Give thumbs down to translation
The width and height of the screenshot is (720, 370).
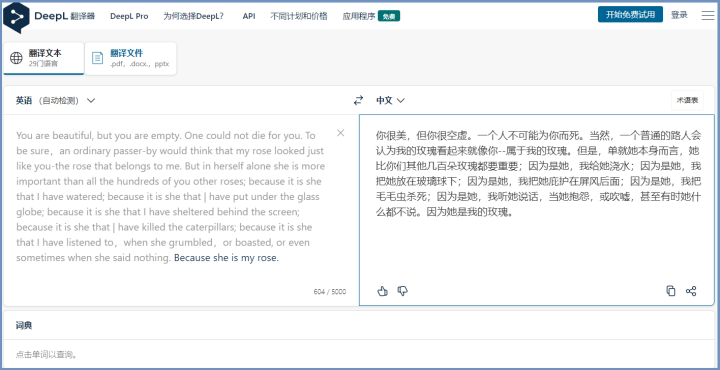403,291
